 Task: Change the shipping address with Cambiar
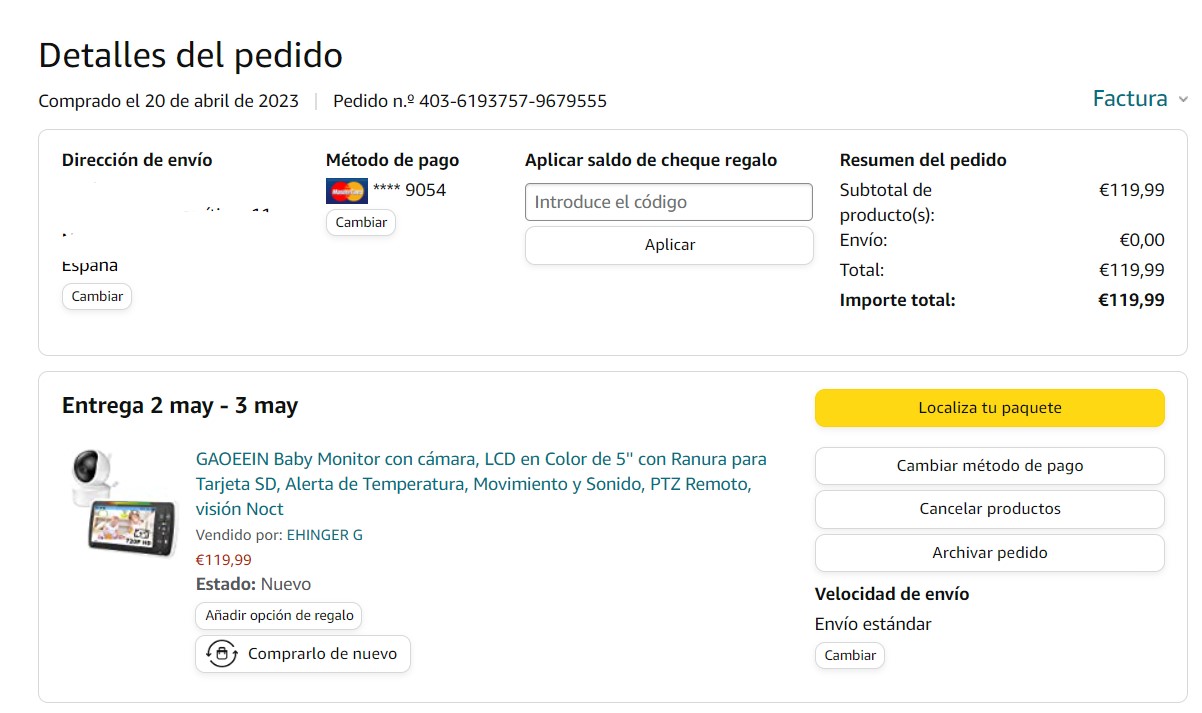pos(97,296)
